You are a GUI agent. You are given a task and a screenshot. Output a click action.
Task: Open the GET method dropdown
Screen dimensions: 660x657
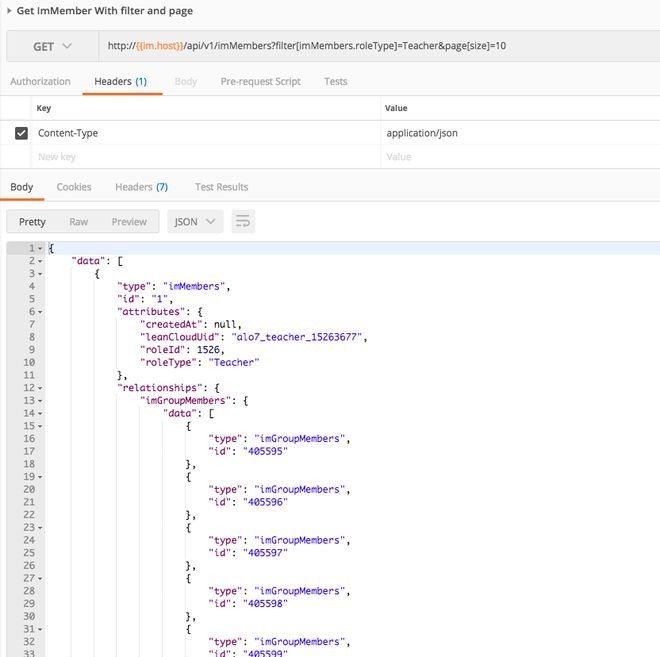click(x=53, y=46)
